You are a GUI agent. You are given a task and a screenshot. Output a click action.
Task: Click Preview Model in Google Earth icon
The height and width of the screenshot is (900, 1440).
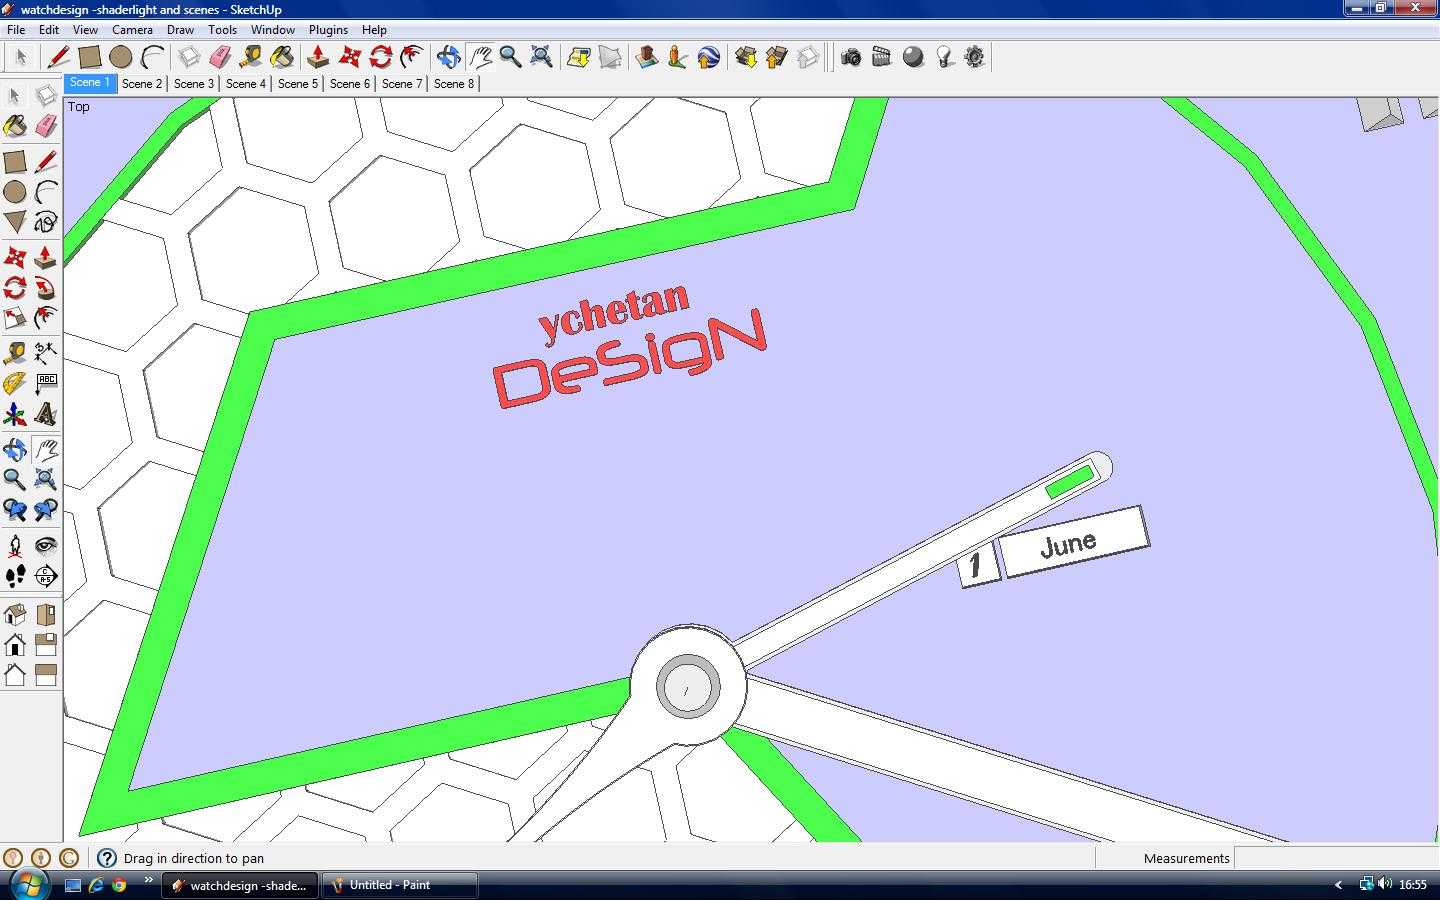pyautogui.click(x=709, y=57)
